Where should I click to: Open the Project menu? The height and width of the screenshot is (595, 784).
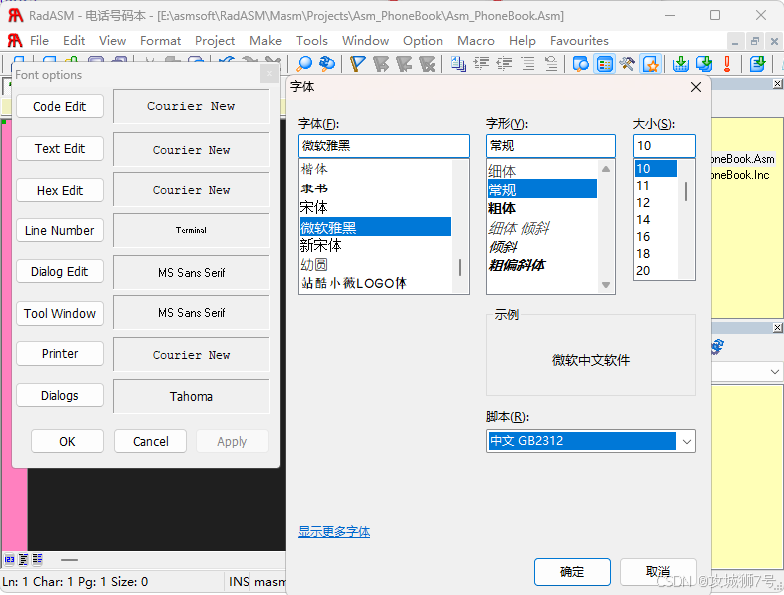(215, 40)
